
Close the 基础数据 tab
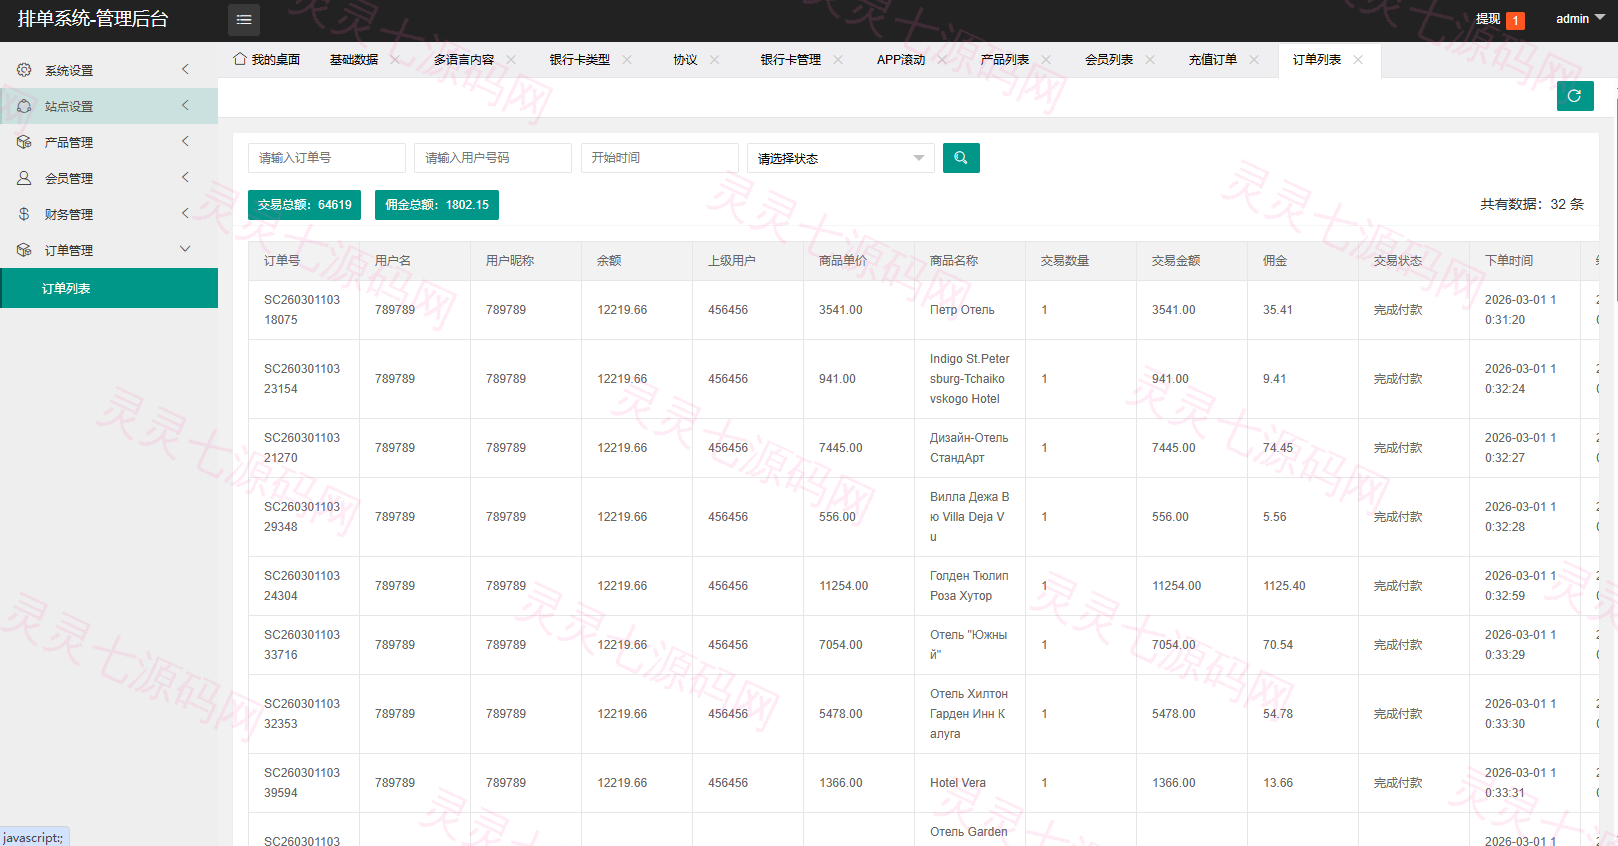tap(395, 60)
